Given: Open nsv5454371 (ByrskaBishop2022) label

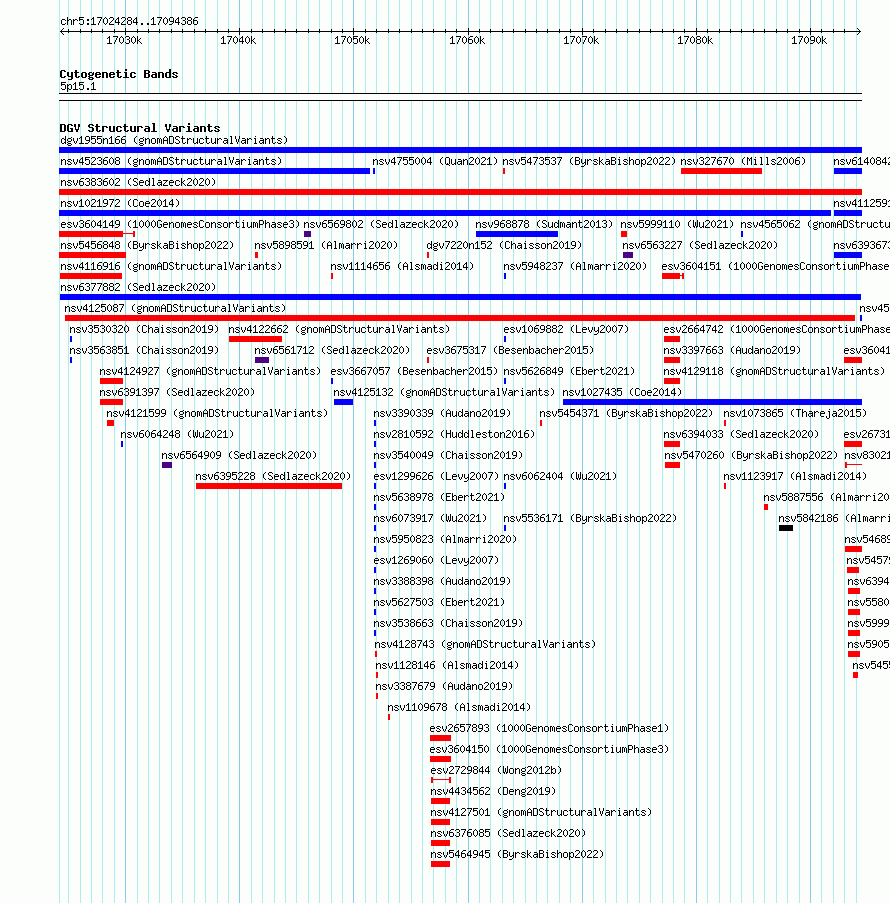Looking at the screenshot, I should (626, 413).
